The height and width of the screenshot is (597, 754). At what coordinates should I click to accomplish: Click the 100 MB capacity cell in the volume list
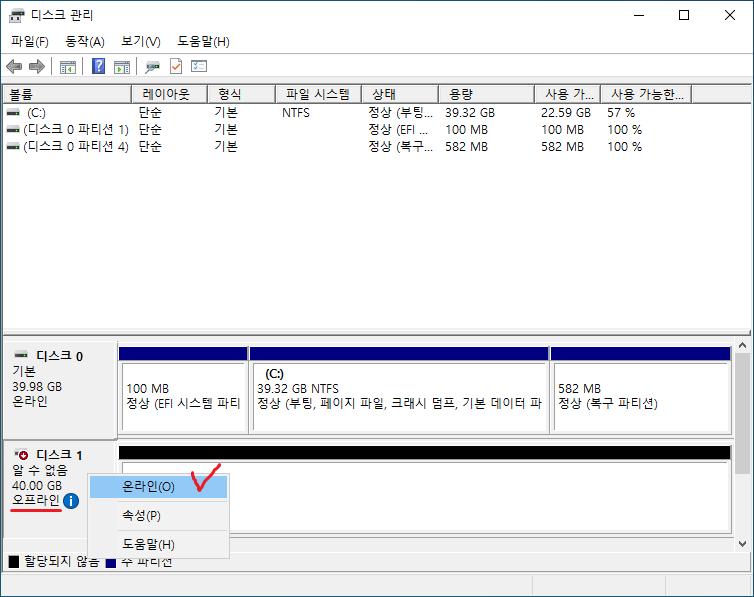coord(466,130)
